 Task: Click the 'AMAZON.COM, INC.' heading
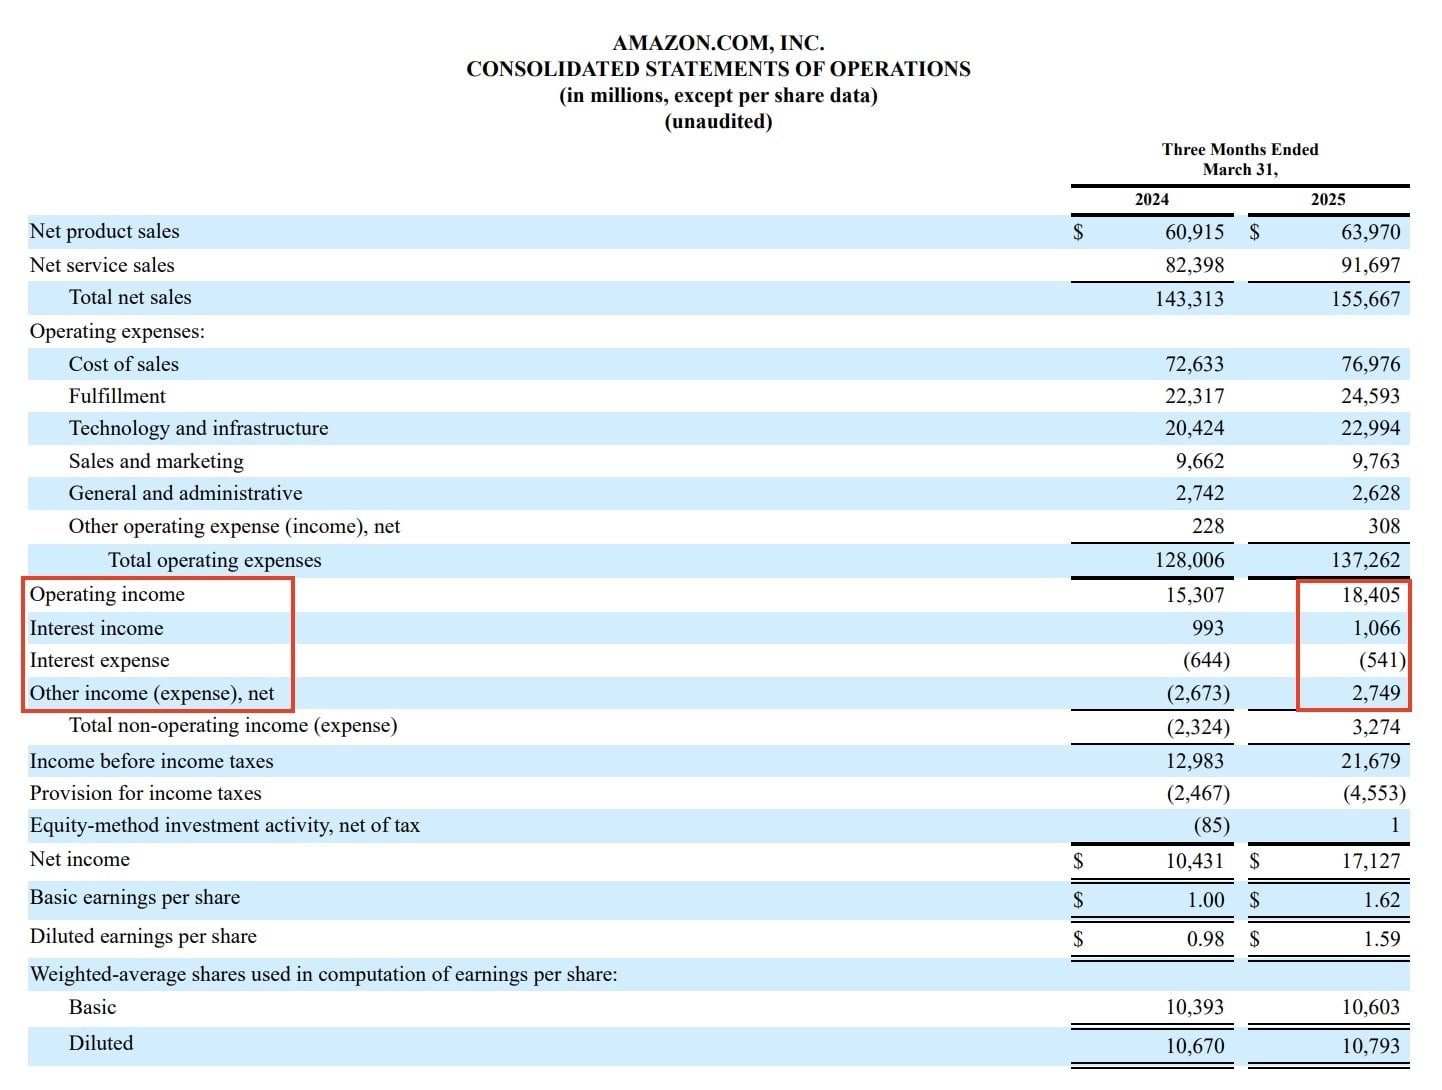tap(718, 43)
